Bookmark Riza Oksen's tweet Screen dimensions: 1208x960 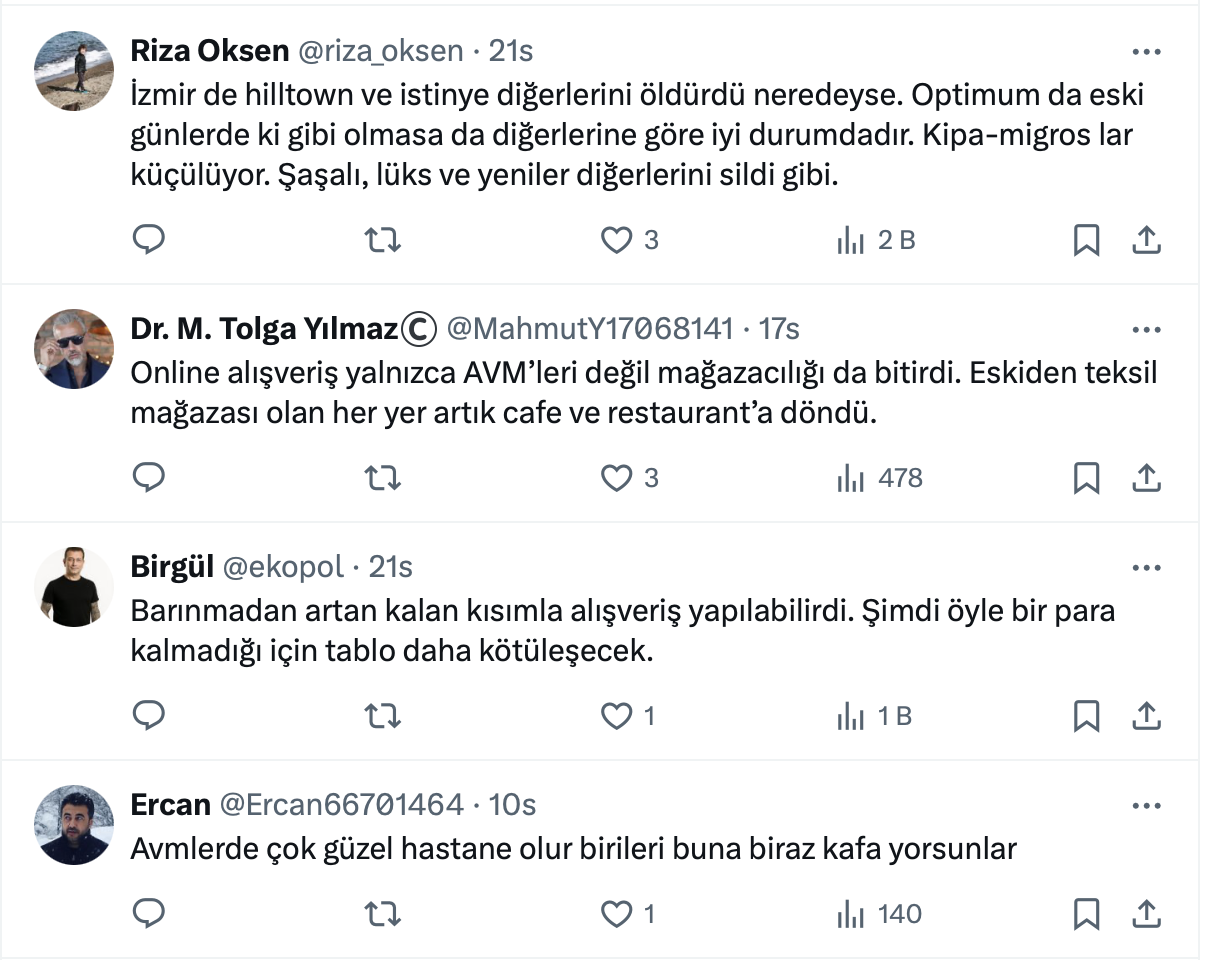pyautogui.click(x=1086, y=240)
